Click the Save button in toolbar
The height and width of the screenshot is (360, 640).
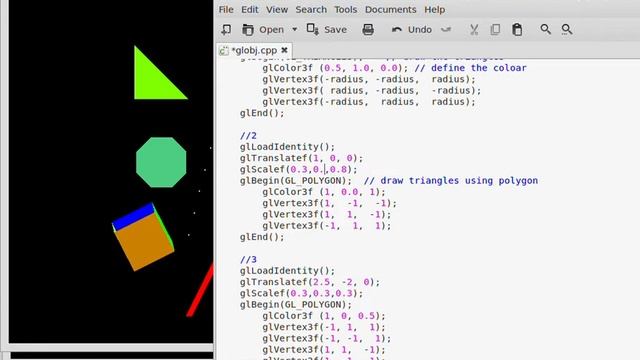[327, 29]
